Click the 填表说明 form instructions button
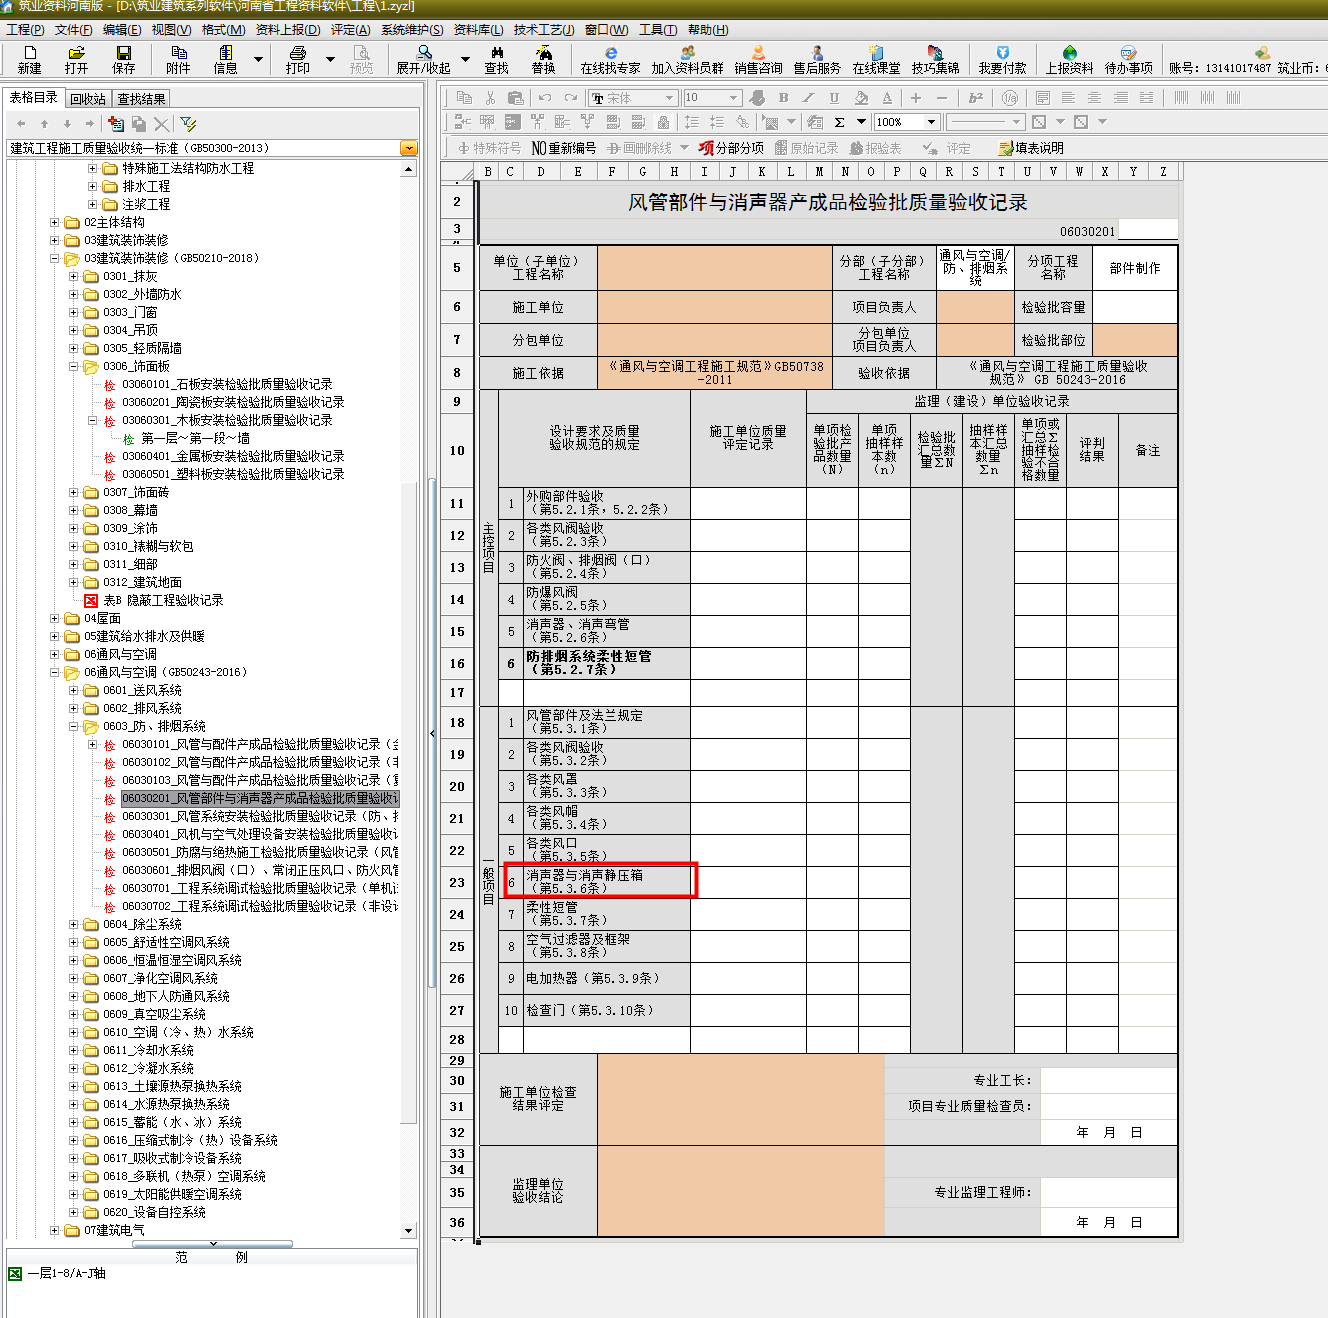This screenshot has height=1318, width=1328. (1031, 148)
